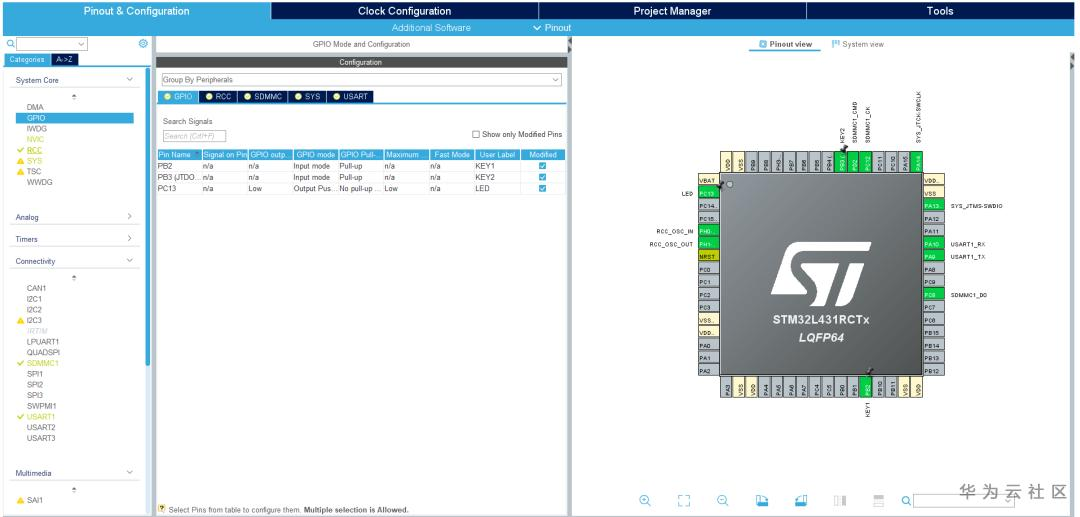Sort table by User Label column
Viewport: 1080px width, 517px height.
pyautogui.click(x=497, y=155)
